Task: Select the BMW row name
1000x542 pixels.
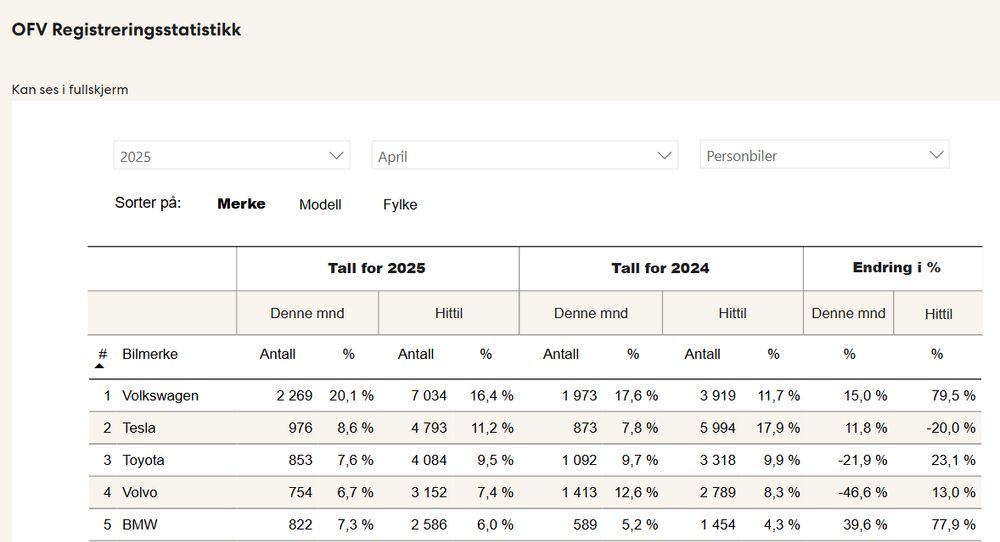Action: click(140, 525)
